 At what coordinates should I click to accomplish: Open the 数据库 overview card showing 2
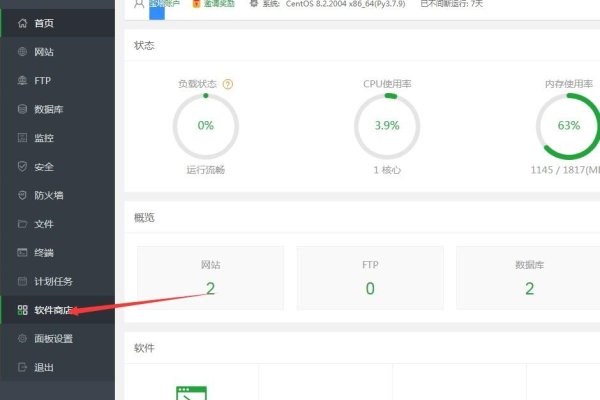[x=529, y=278]
